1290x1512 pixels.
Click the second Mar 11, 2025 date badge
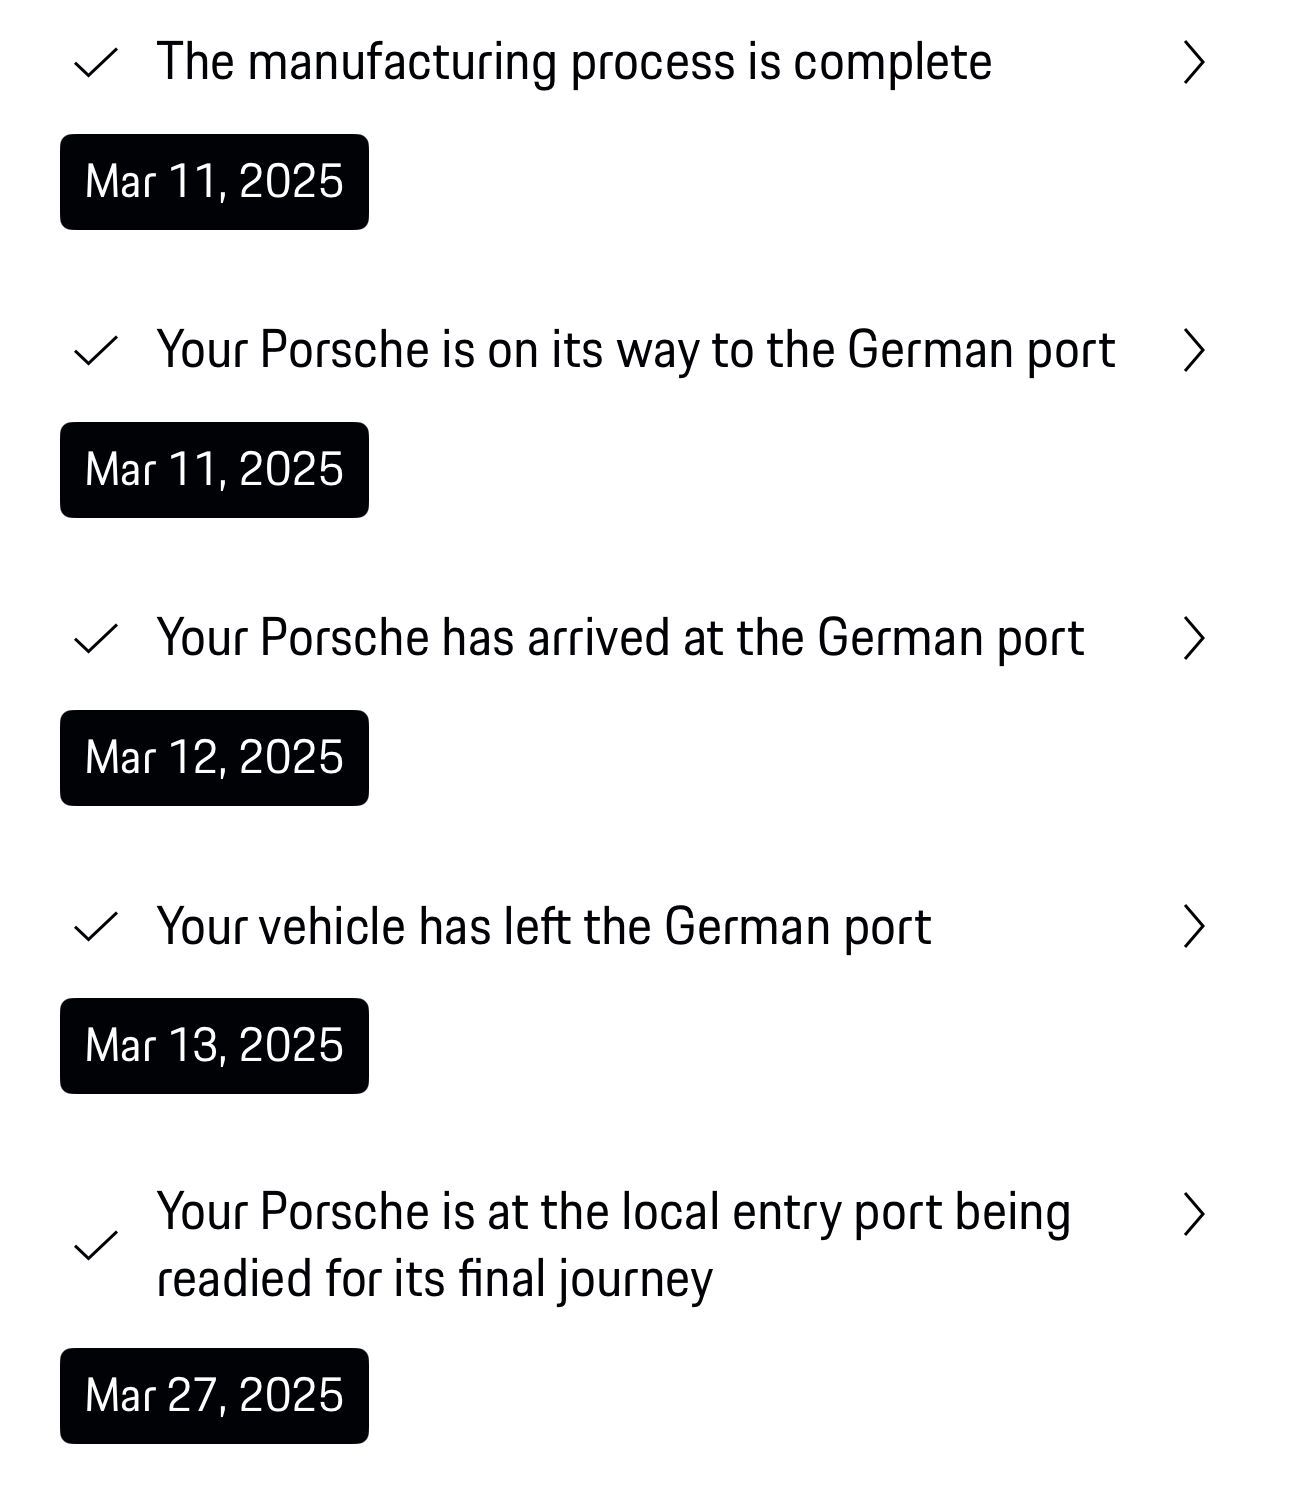214,470
